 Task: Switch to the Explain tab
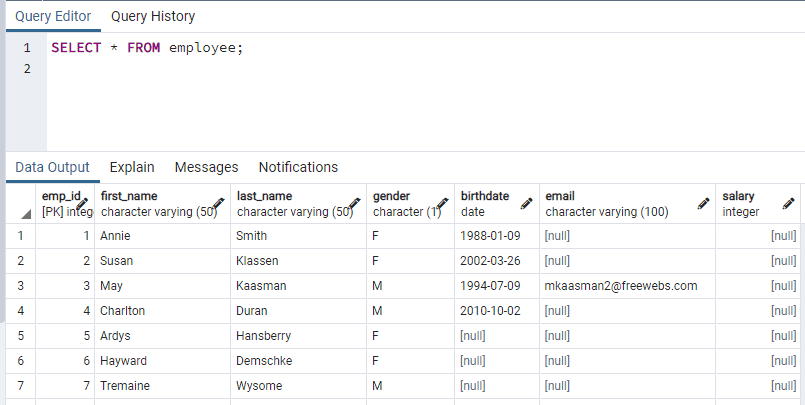[132, 167]
